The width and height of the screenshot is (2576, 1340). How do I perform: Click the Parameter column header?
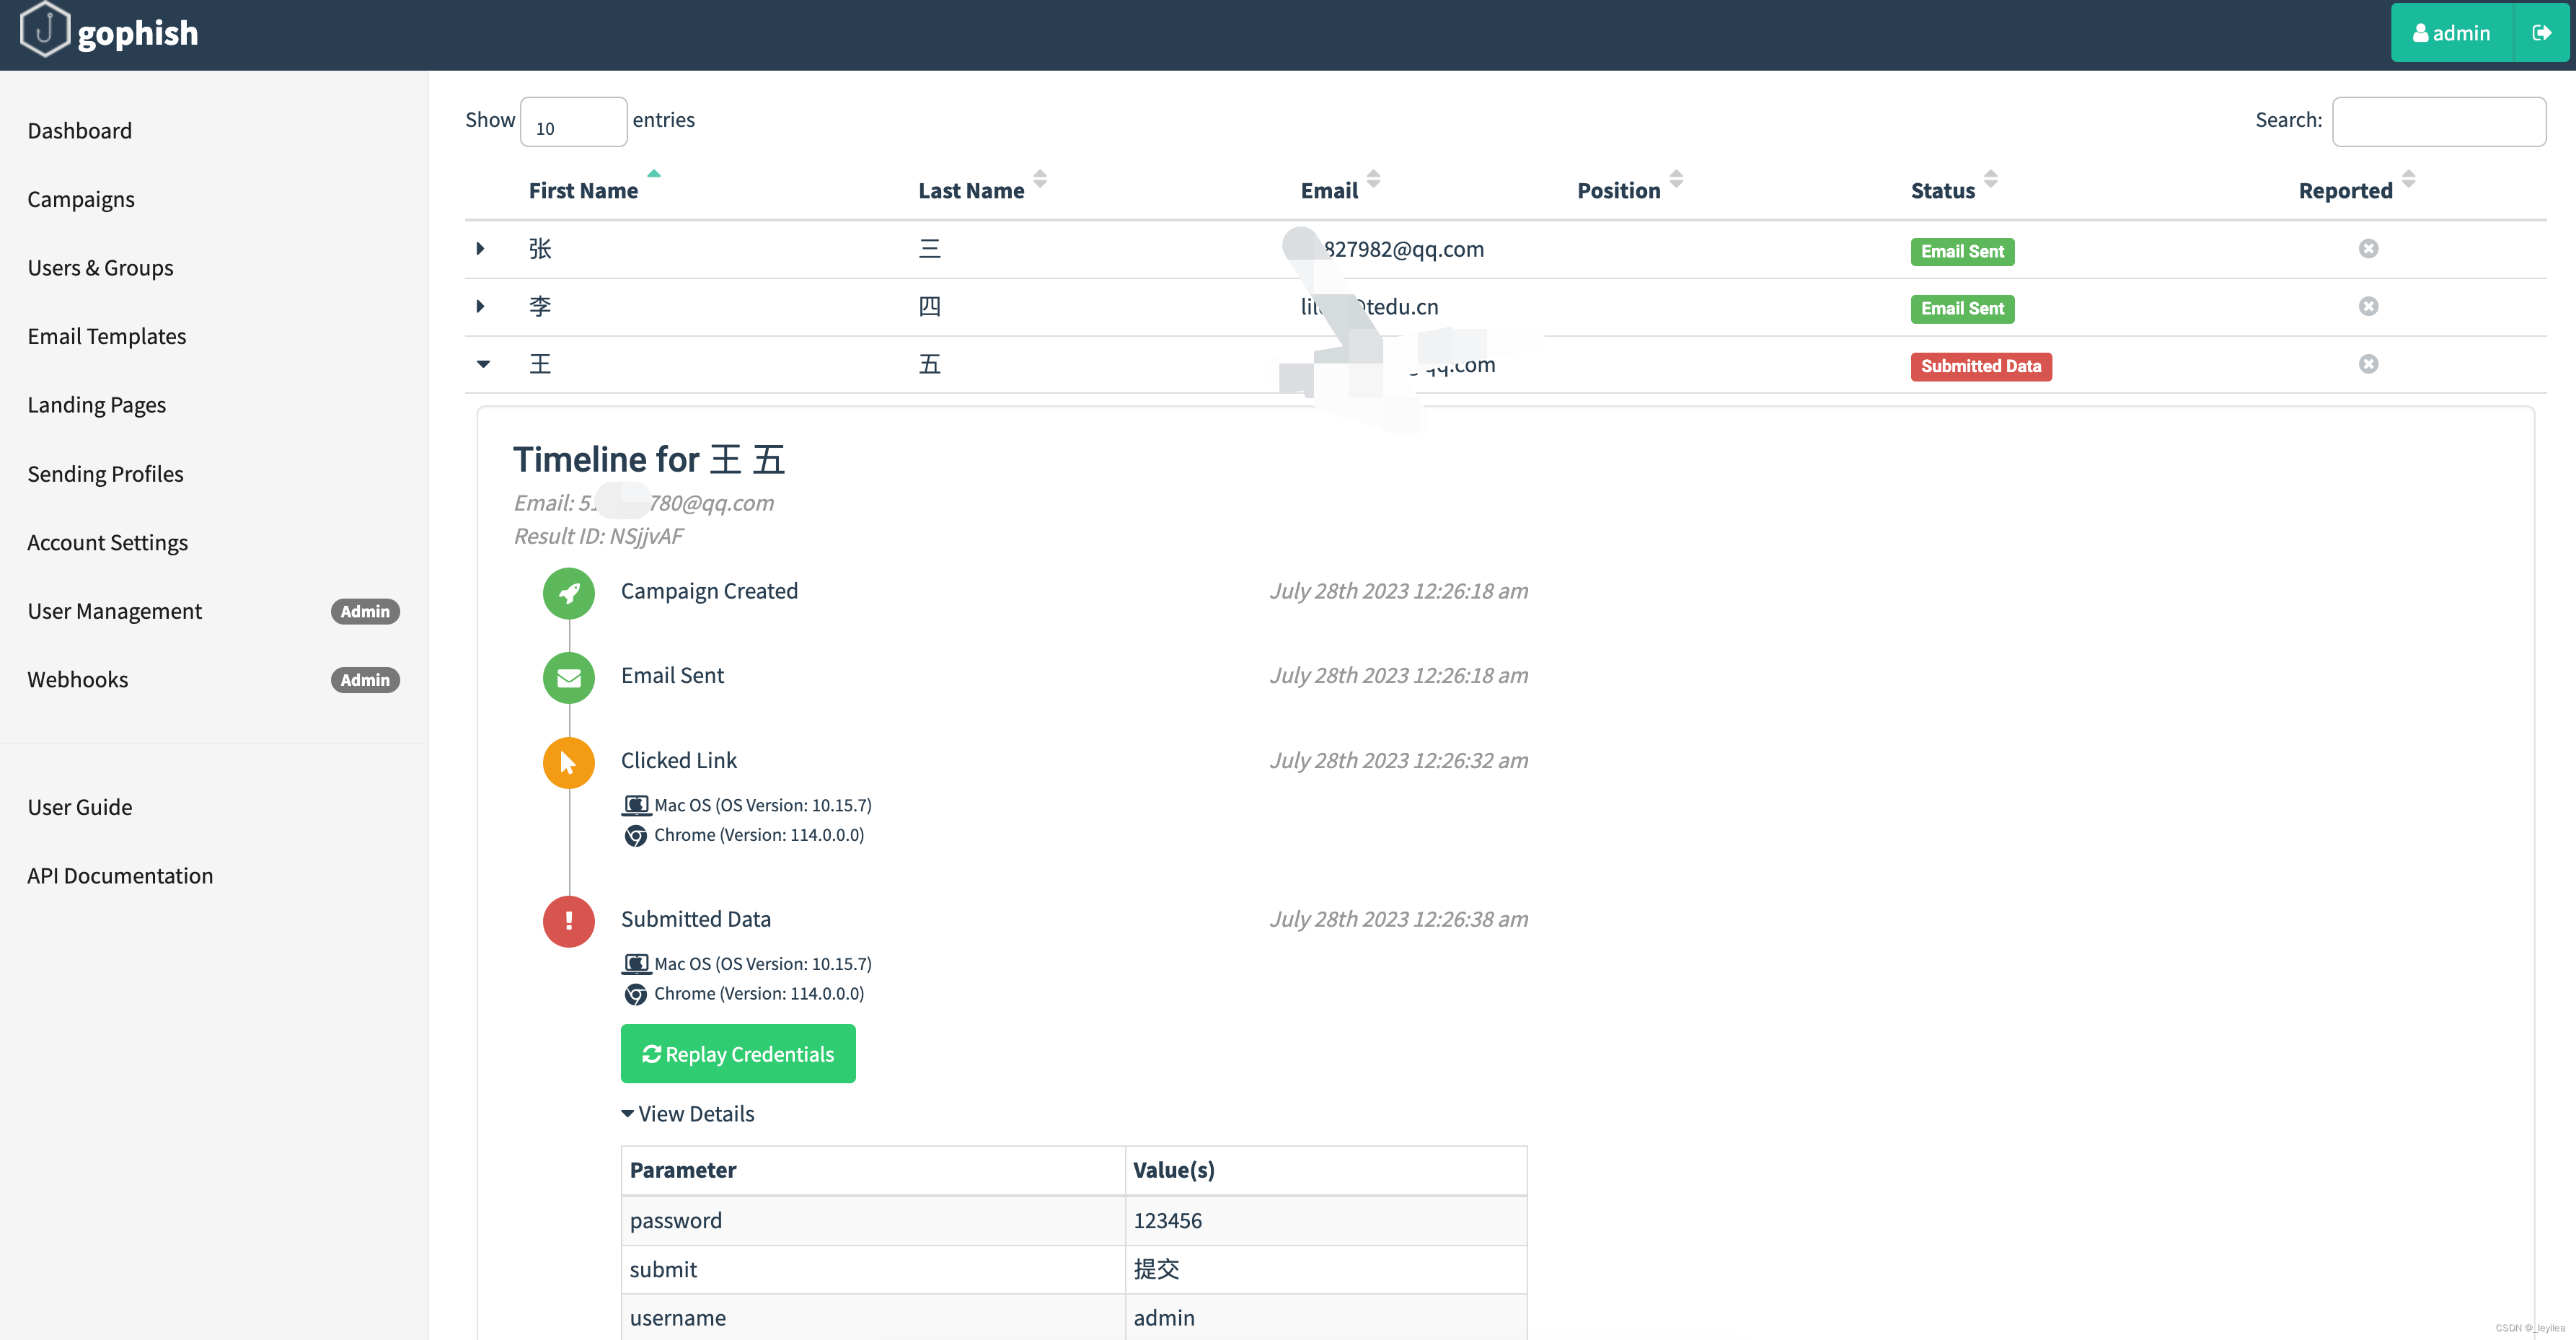point(873,1171)
